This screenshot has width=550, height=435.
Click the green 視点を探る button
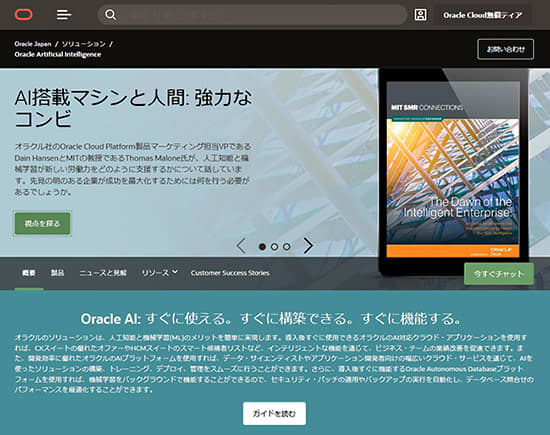click(42, 223)
